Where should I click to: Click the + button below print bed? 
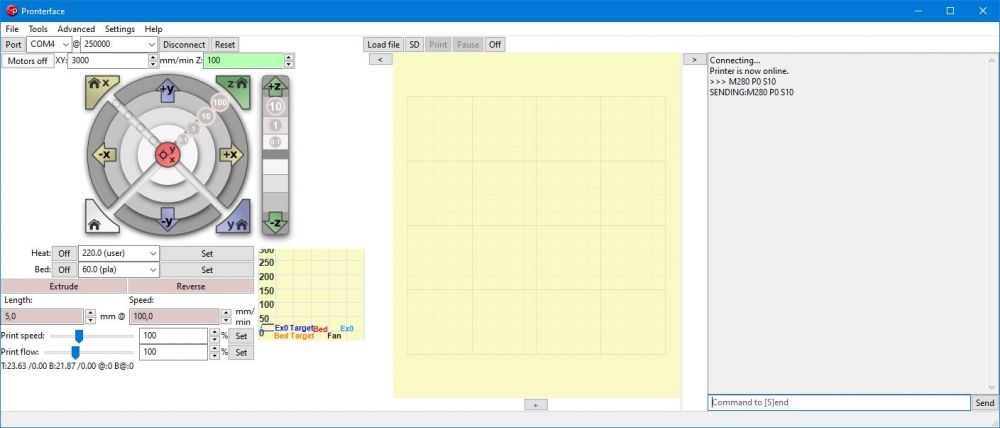coord(536,404)
